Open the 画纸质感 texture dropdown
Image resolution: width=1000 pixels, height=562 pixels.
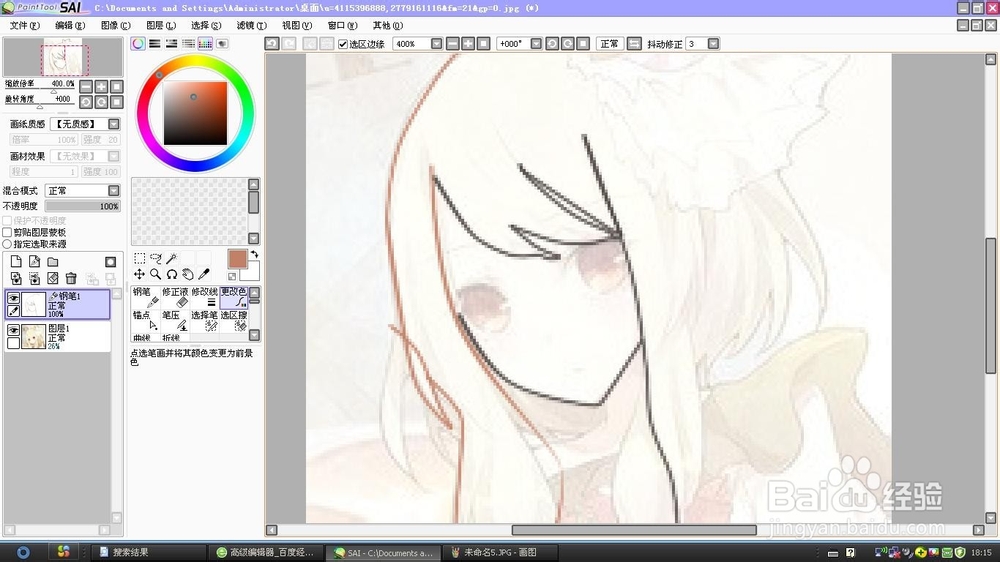114,124
